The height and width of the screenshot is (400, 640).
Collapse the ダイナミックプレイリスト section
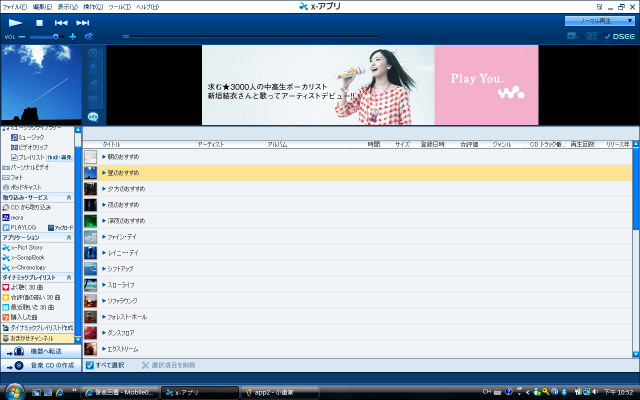pyautogui.click(x=69, y=277)
